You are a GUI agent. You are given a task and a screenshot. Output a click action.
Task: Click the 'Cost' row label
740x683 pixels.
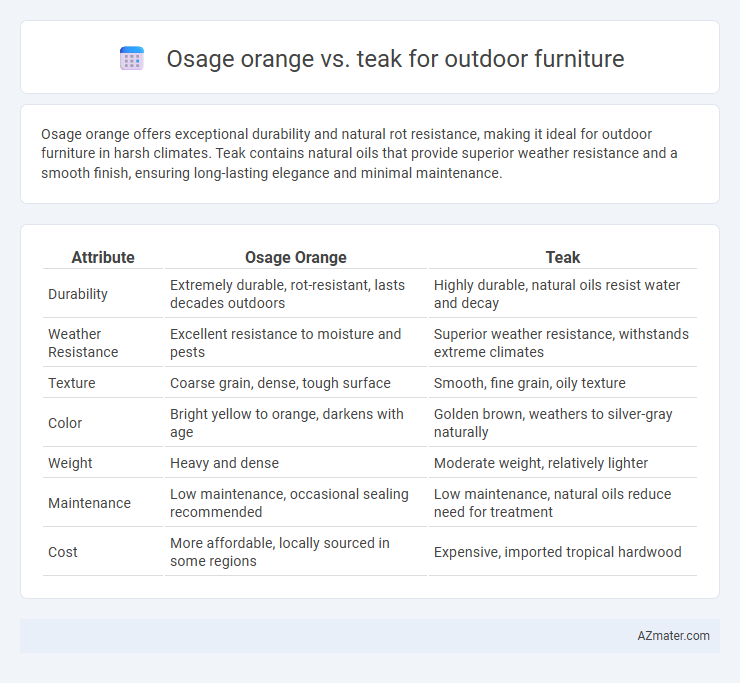(63, 552)
